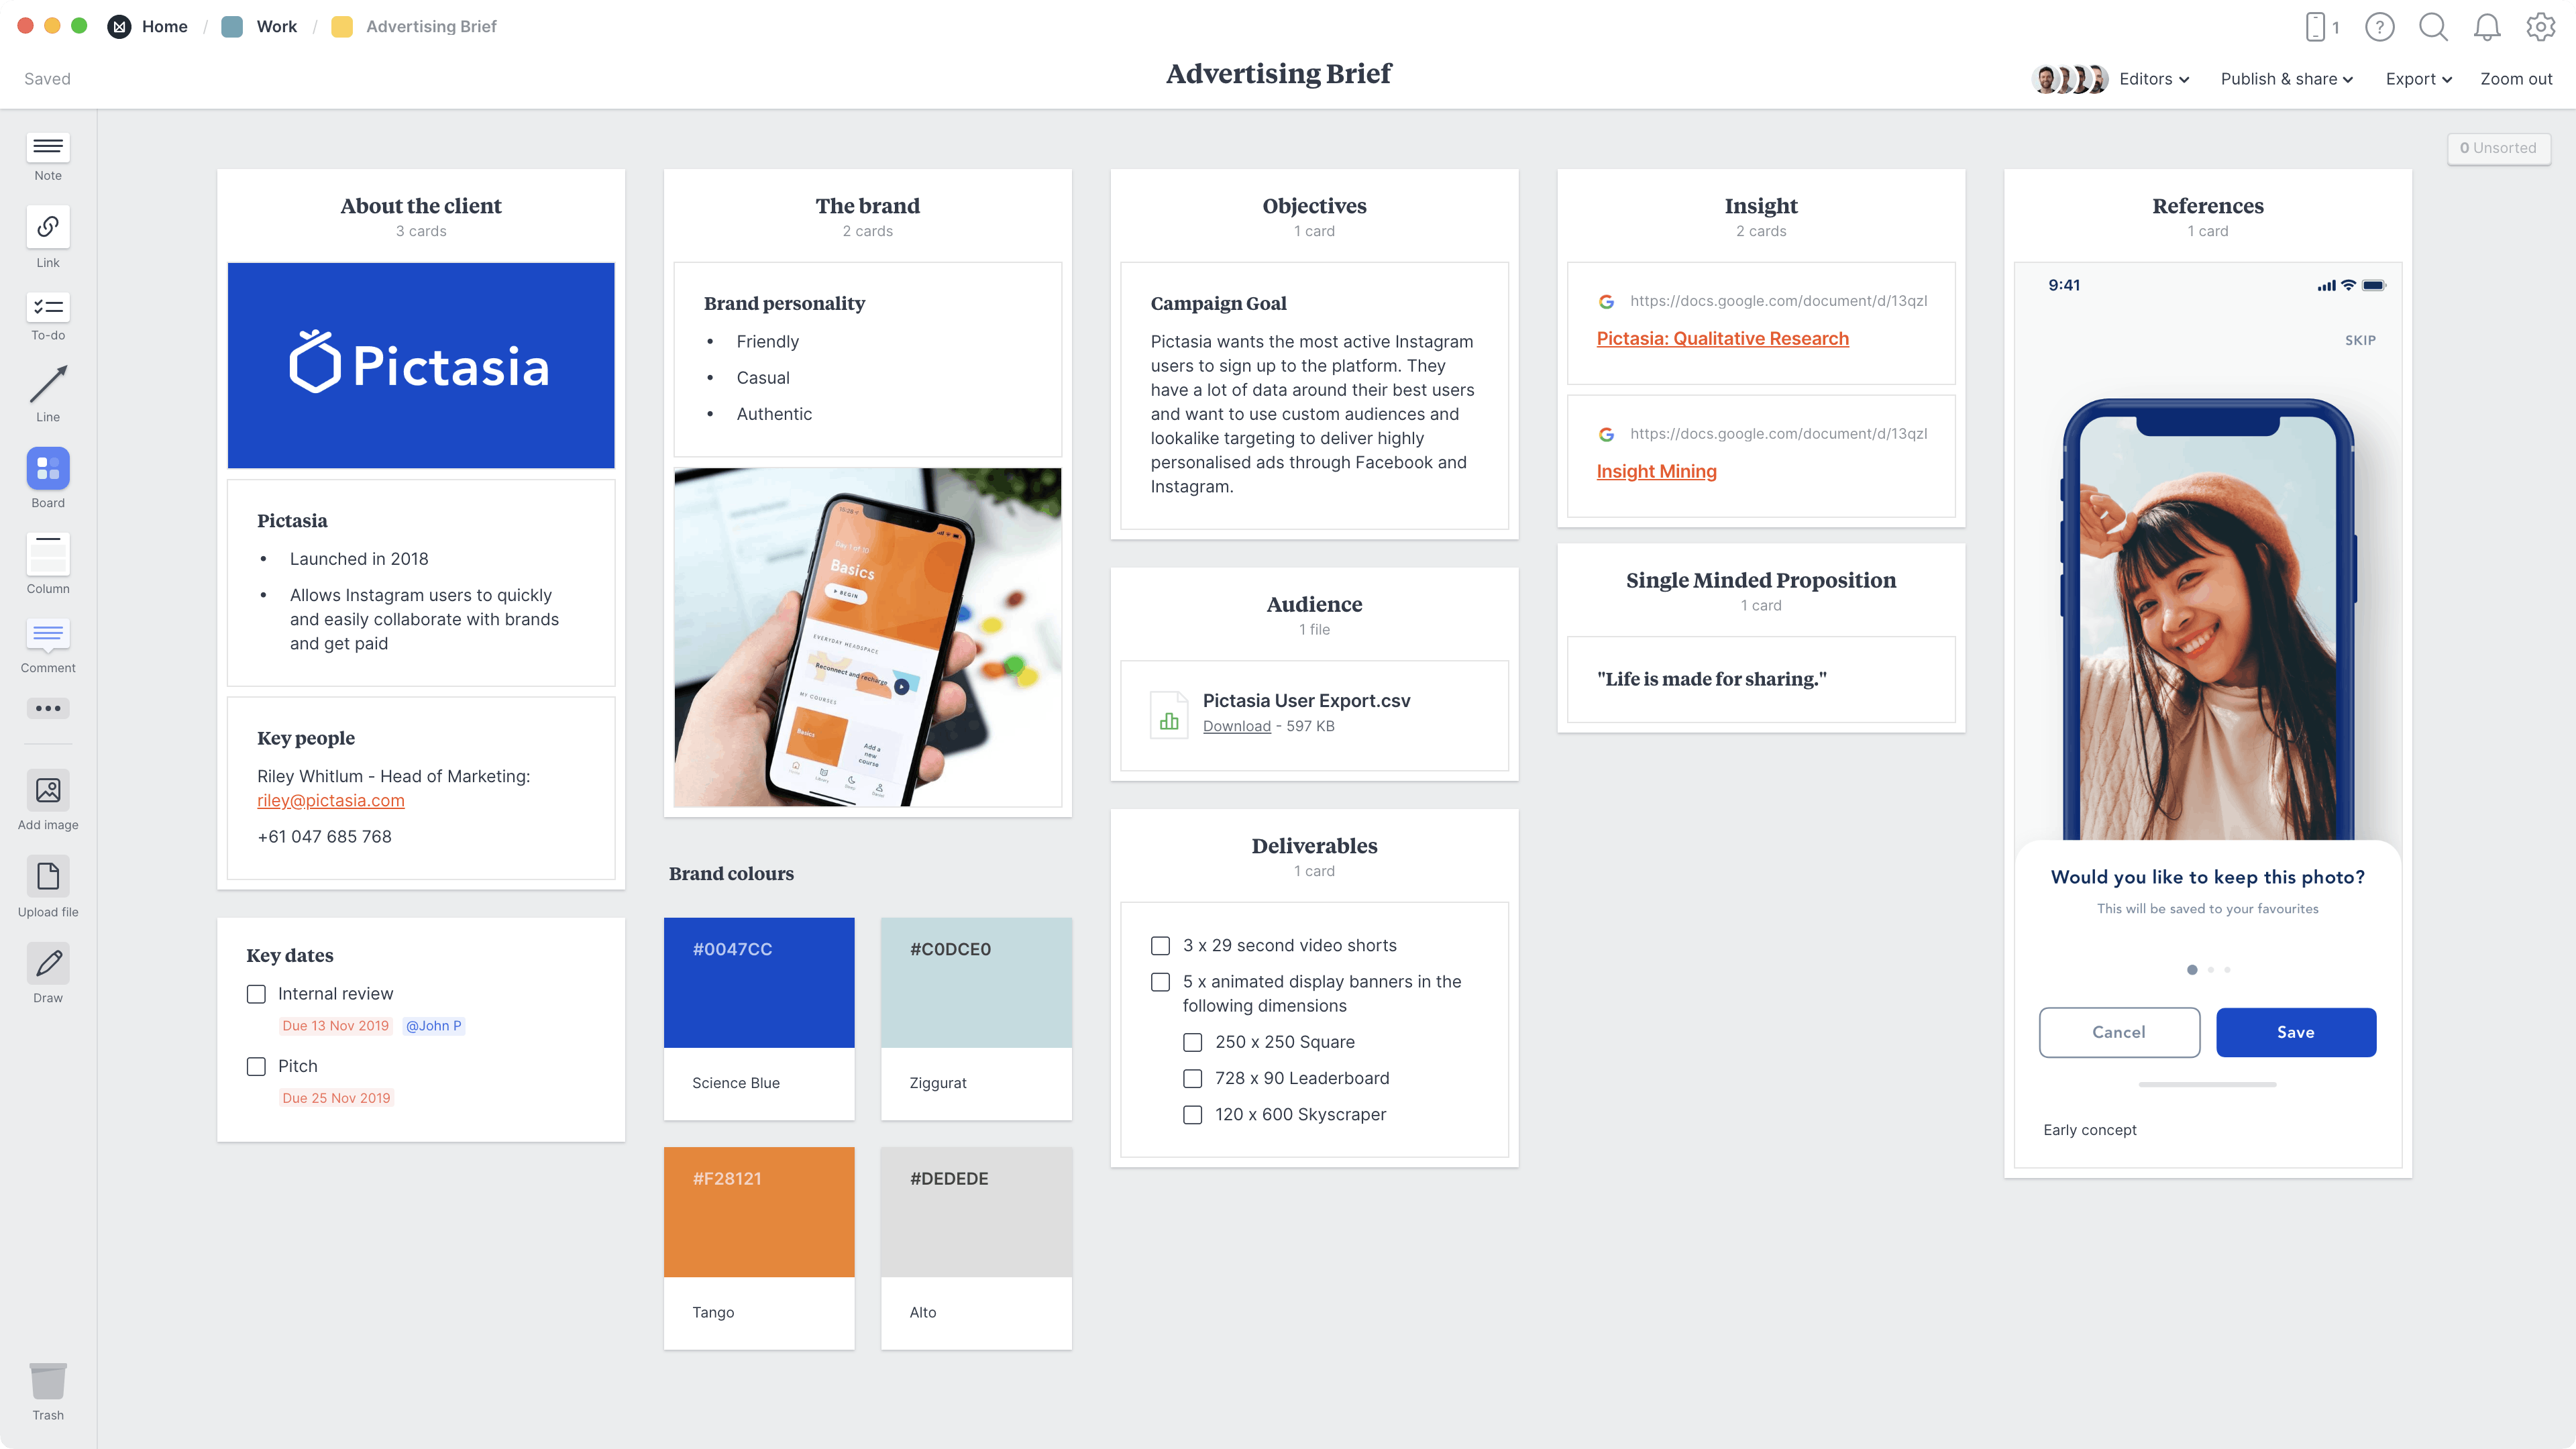Screen dimensions: 2576x1449
Task: Toggle the Internal review checkbox
Action: point(256,994)
